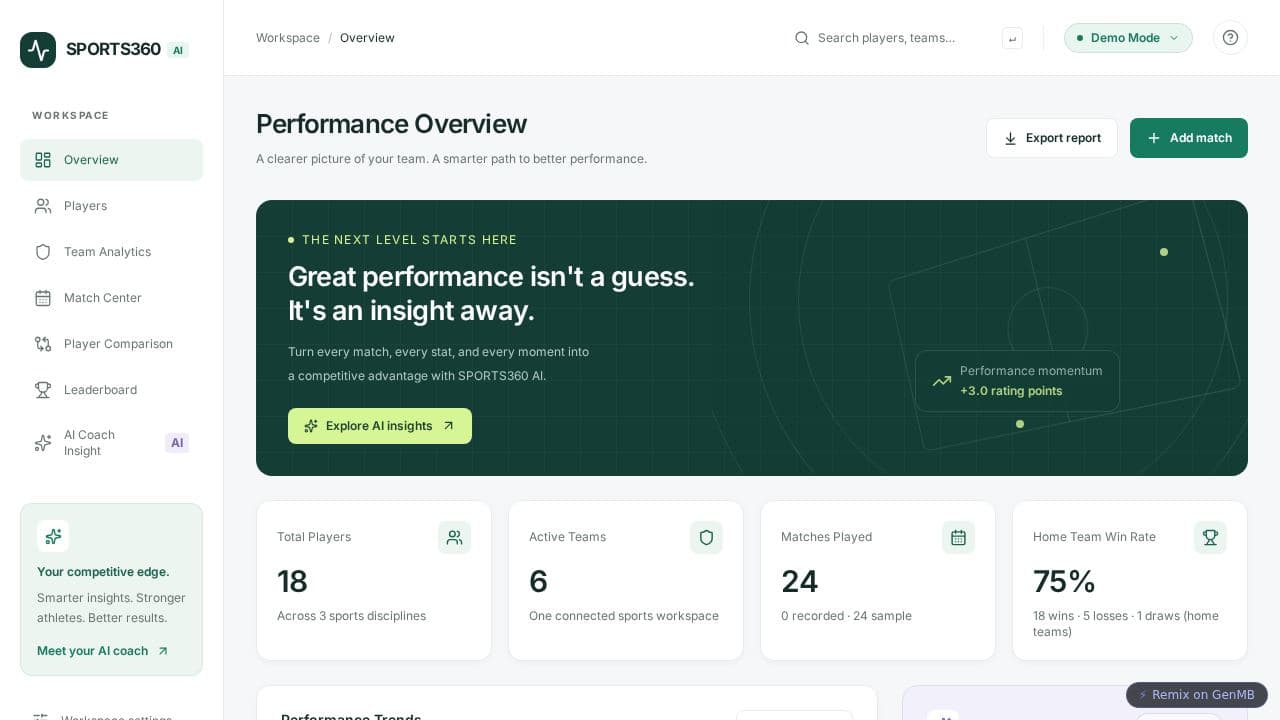Open Team Analytics in the sidebar
Screen dimensions: 1280x720
[111, 252]
